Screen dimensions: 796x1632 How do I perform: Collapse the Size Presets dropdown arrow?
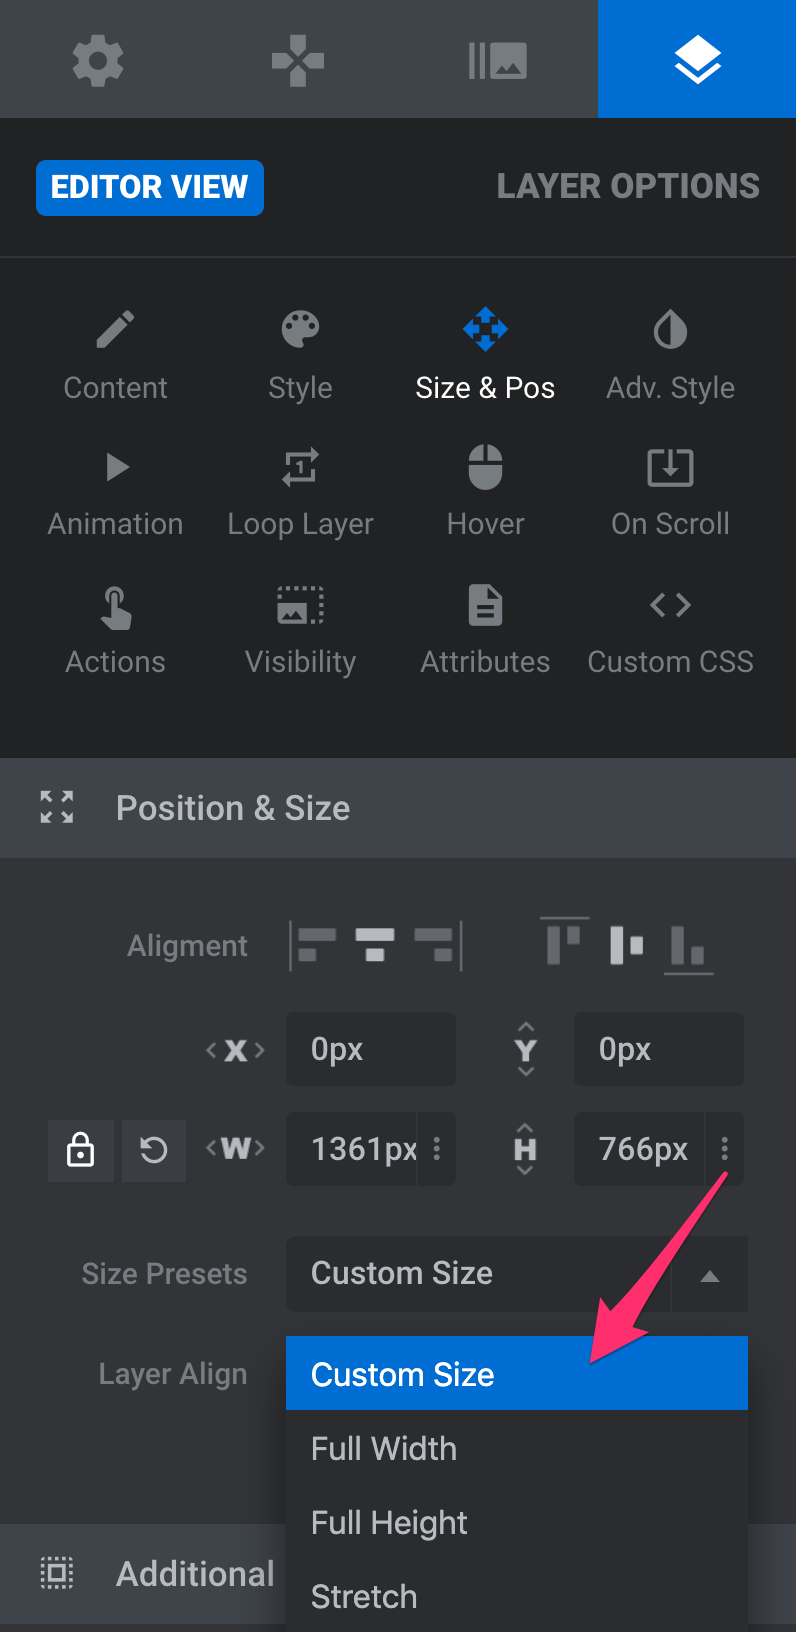(x=709, y=1275)
